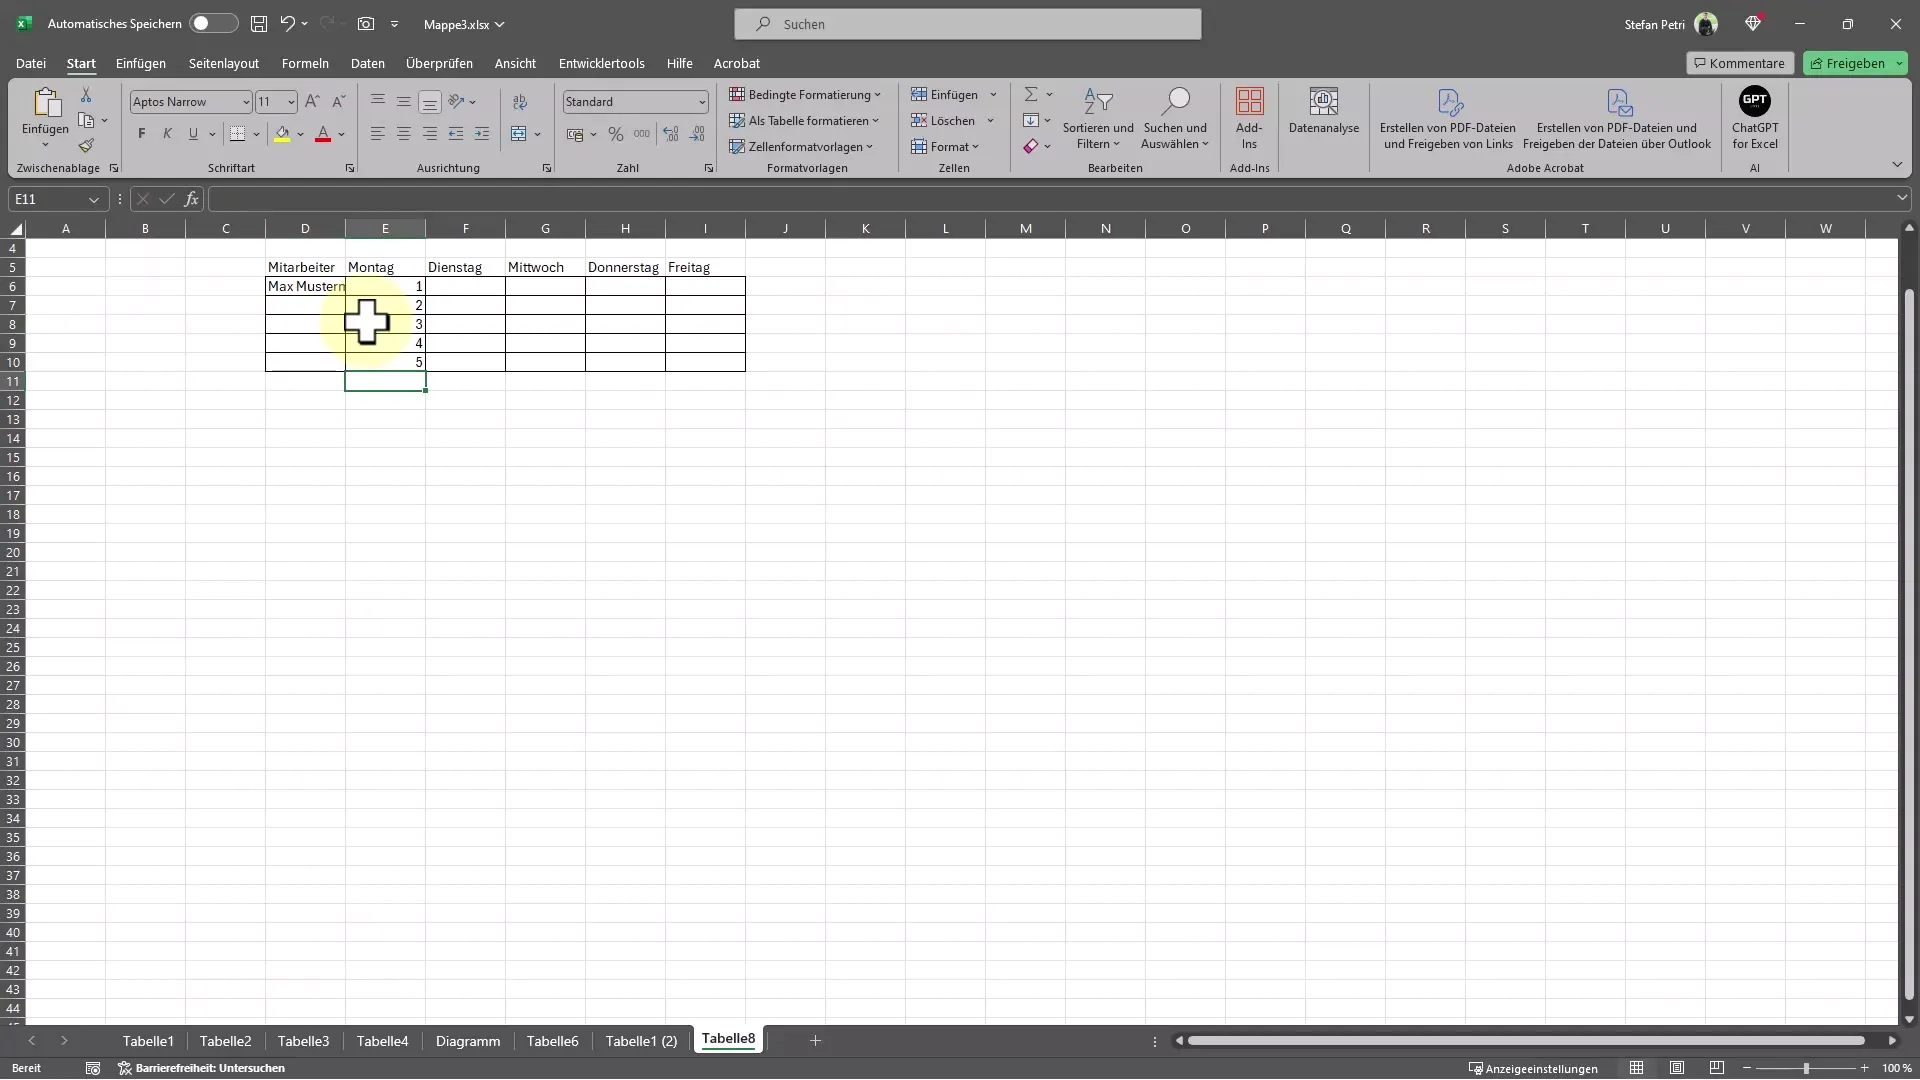
Task: Select the Tabelle4 sheet tab
Action: click(382, 1040)
